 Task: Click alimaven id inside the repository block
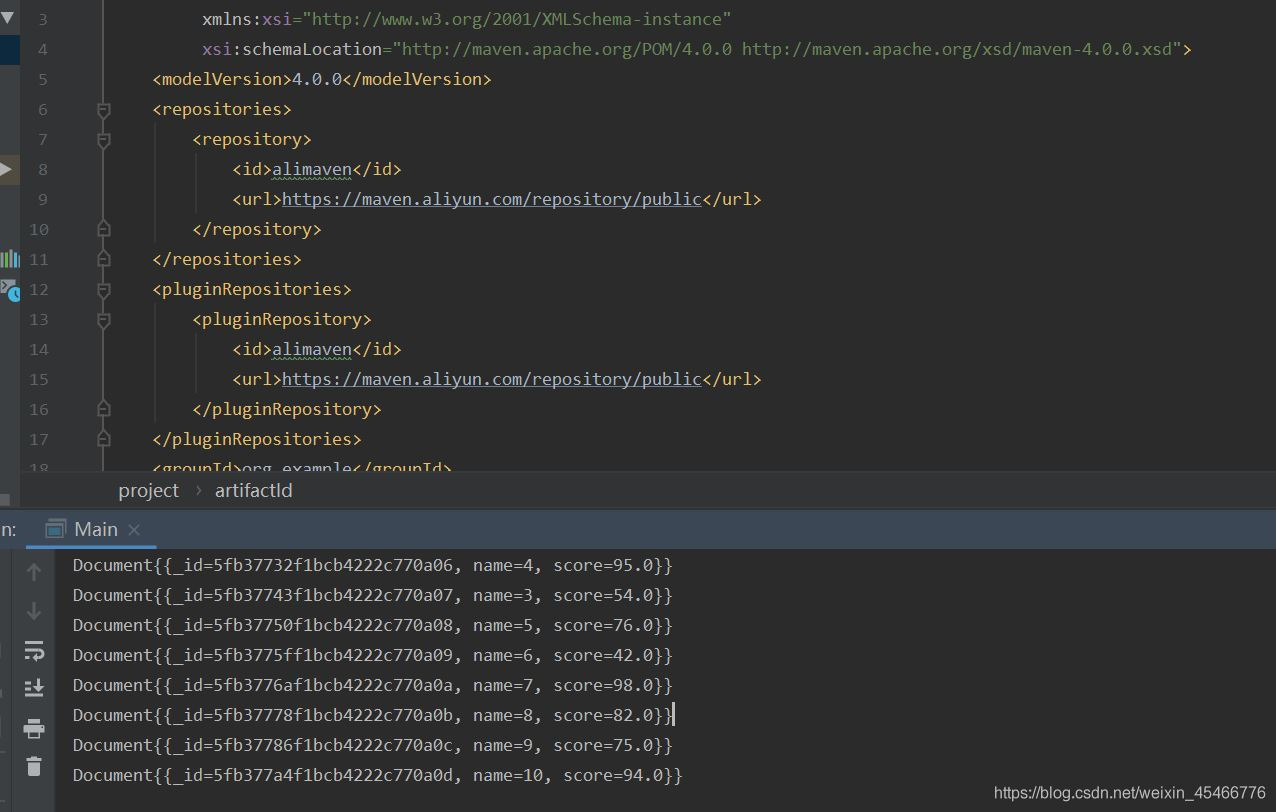click(312, 169)
